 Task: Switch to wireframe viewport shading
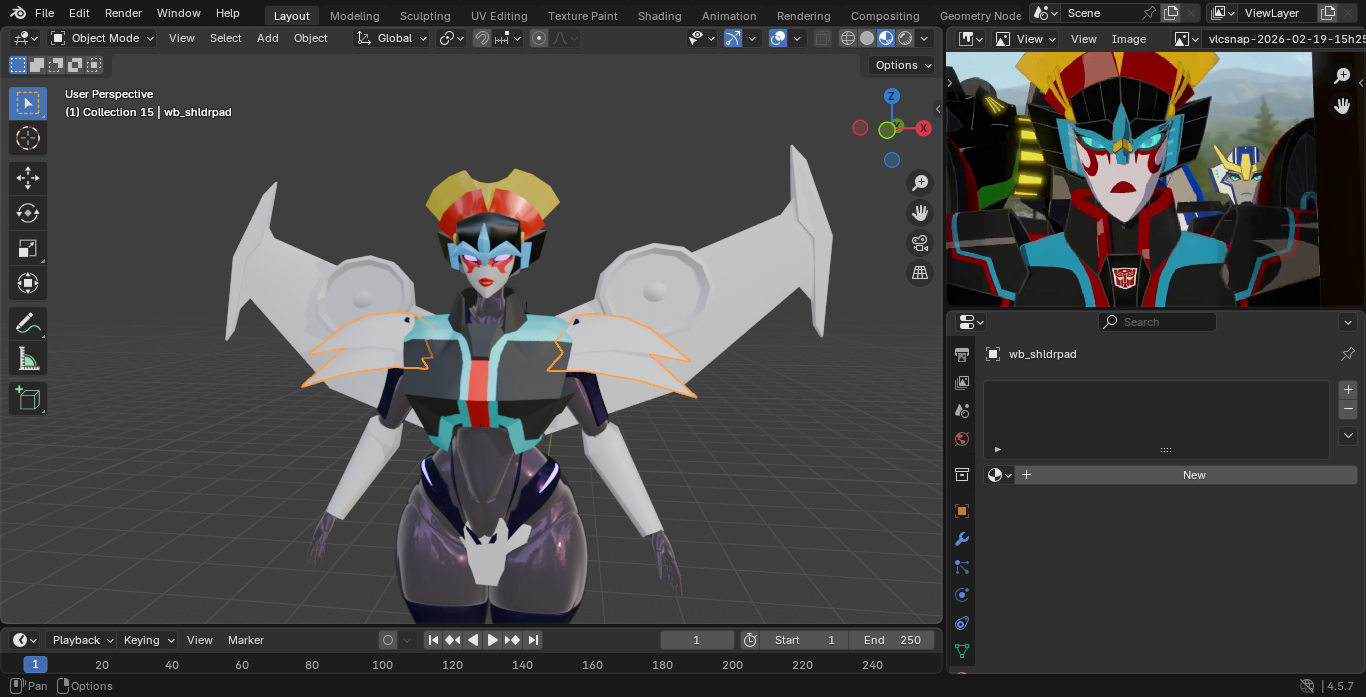[x=848, y=38]
